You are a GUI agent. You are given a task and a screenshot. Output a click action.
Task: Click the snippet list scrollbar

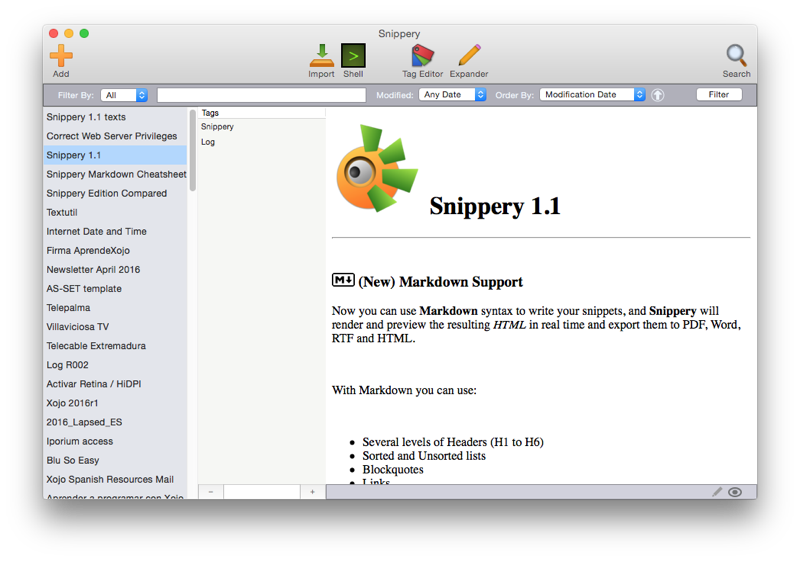click(193, 151)
